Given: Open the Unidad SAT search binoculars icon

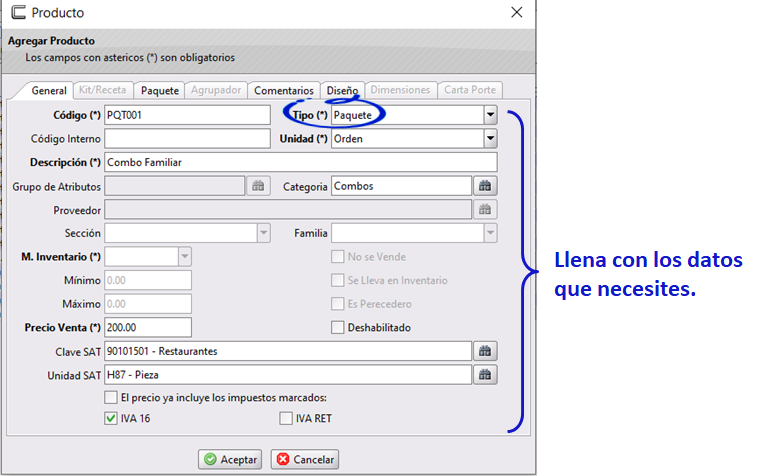Looking at the screenshot, I should [485, 375].
